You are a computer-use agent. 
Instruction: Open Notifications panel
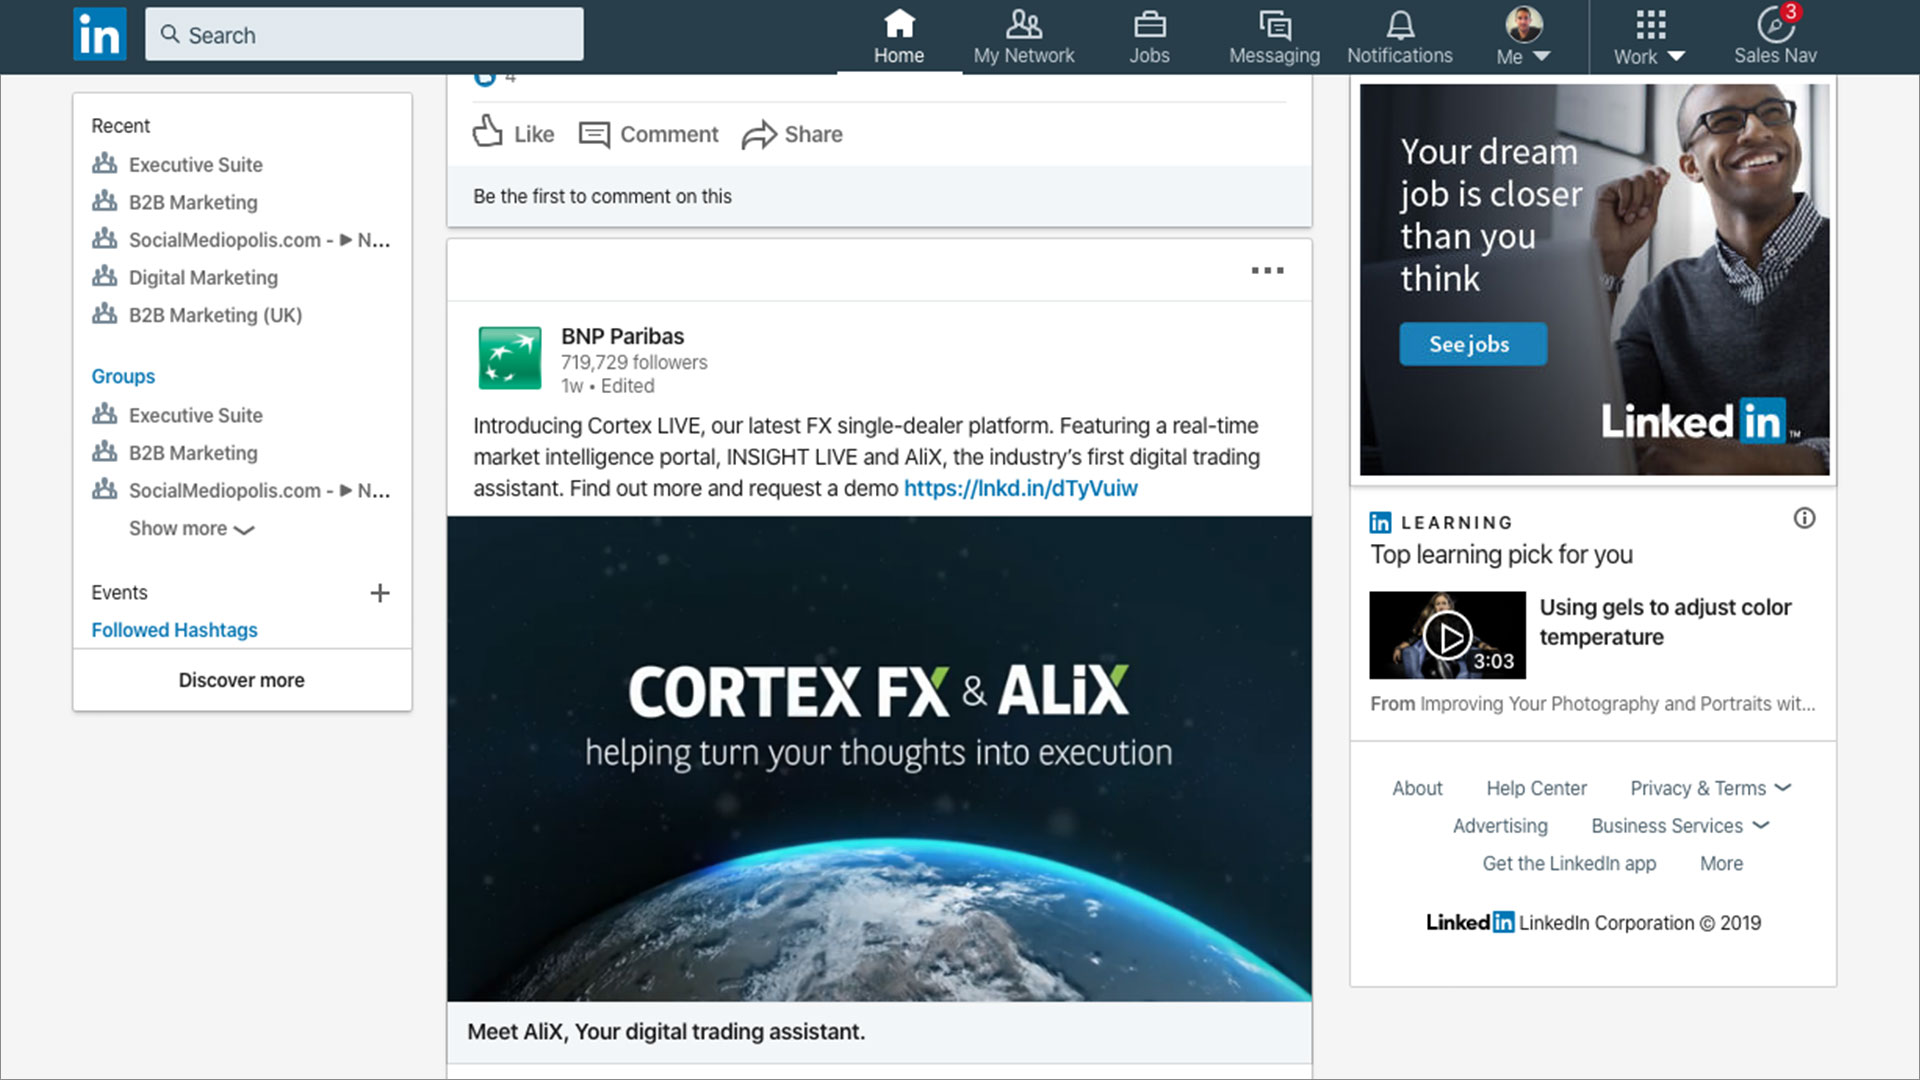point(1399,36)
